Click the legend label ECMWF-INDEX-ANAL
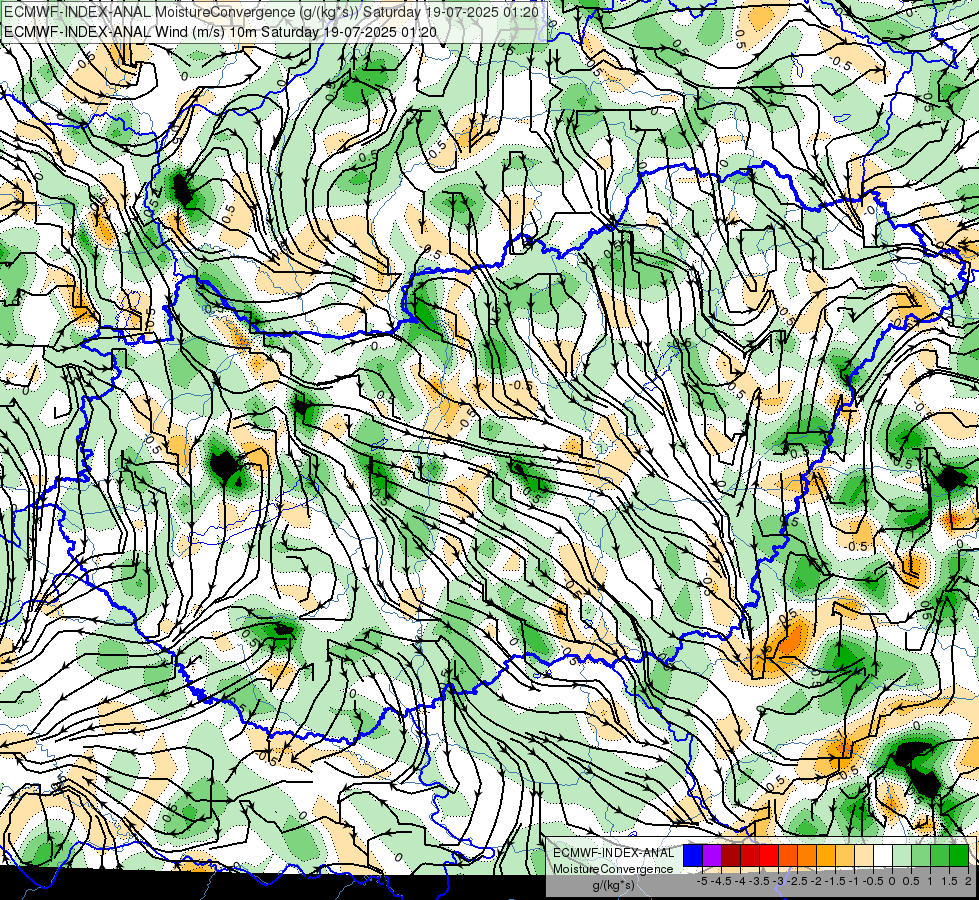This screenshot has height=900, width=979. click(x=613, y=853)
